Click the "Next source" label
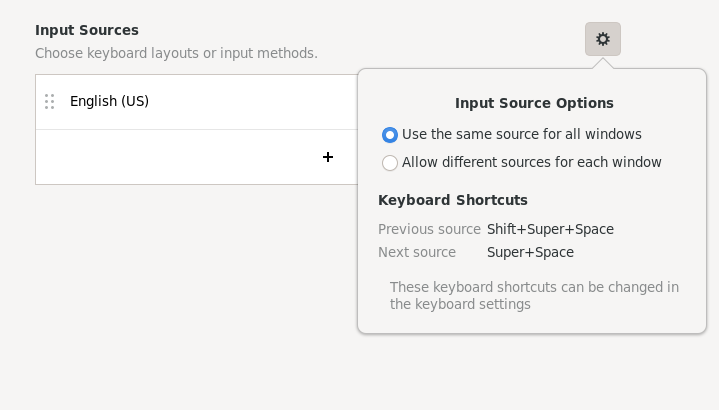This screenshot has width=719, height=410. pos(417,252)
